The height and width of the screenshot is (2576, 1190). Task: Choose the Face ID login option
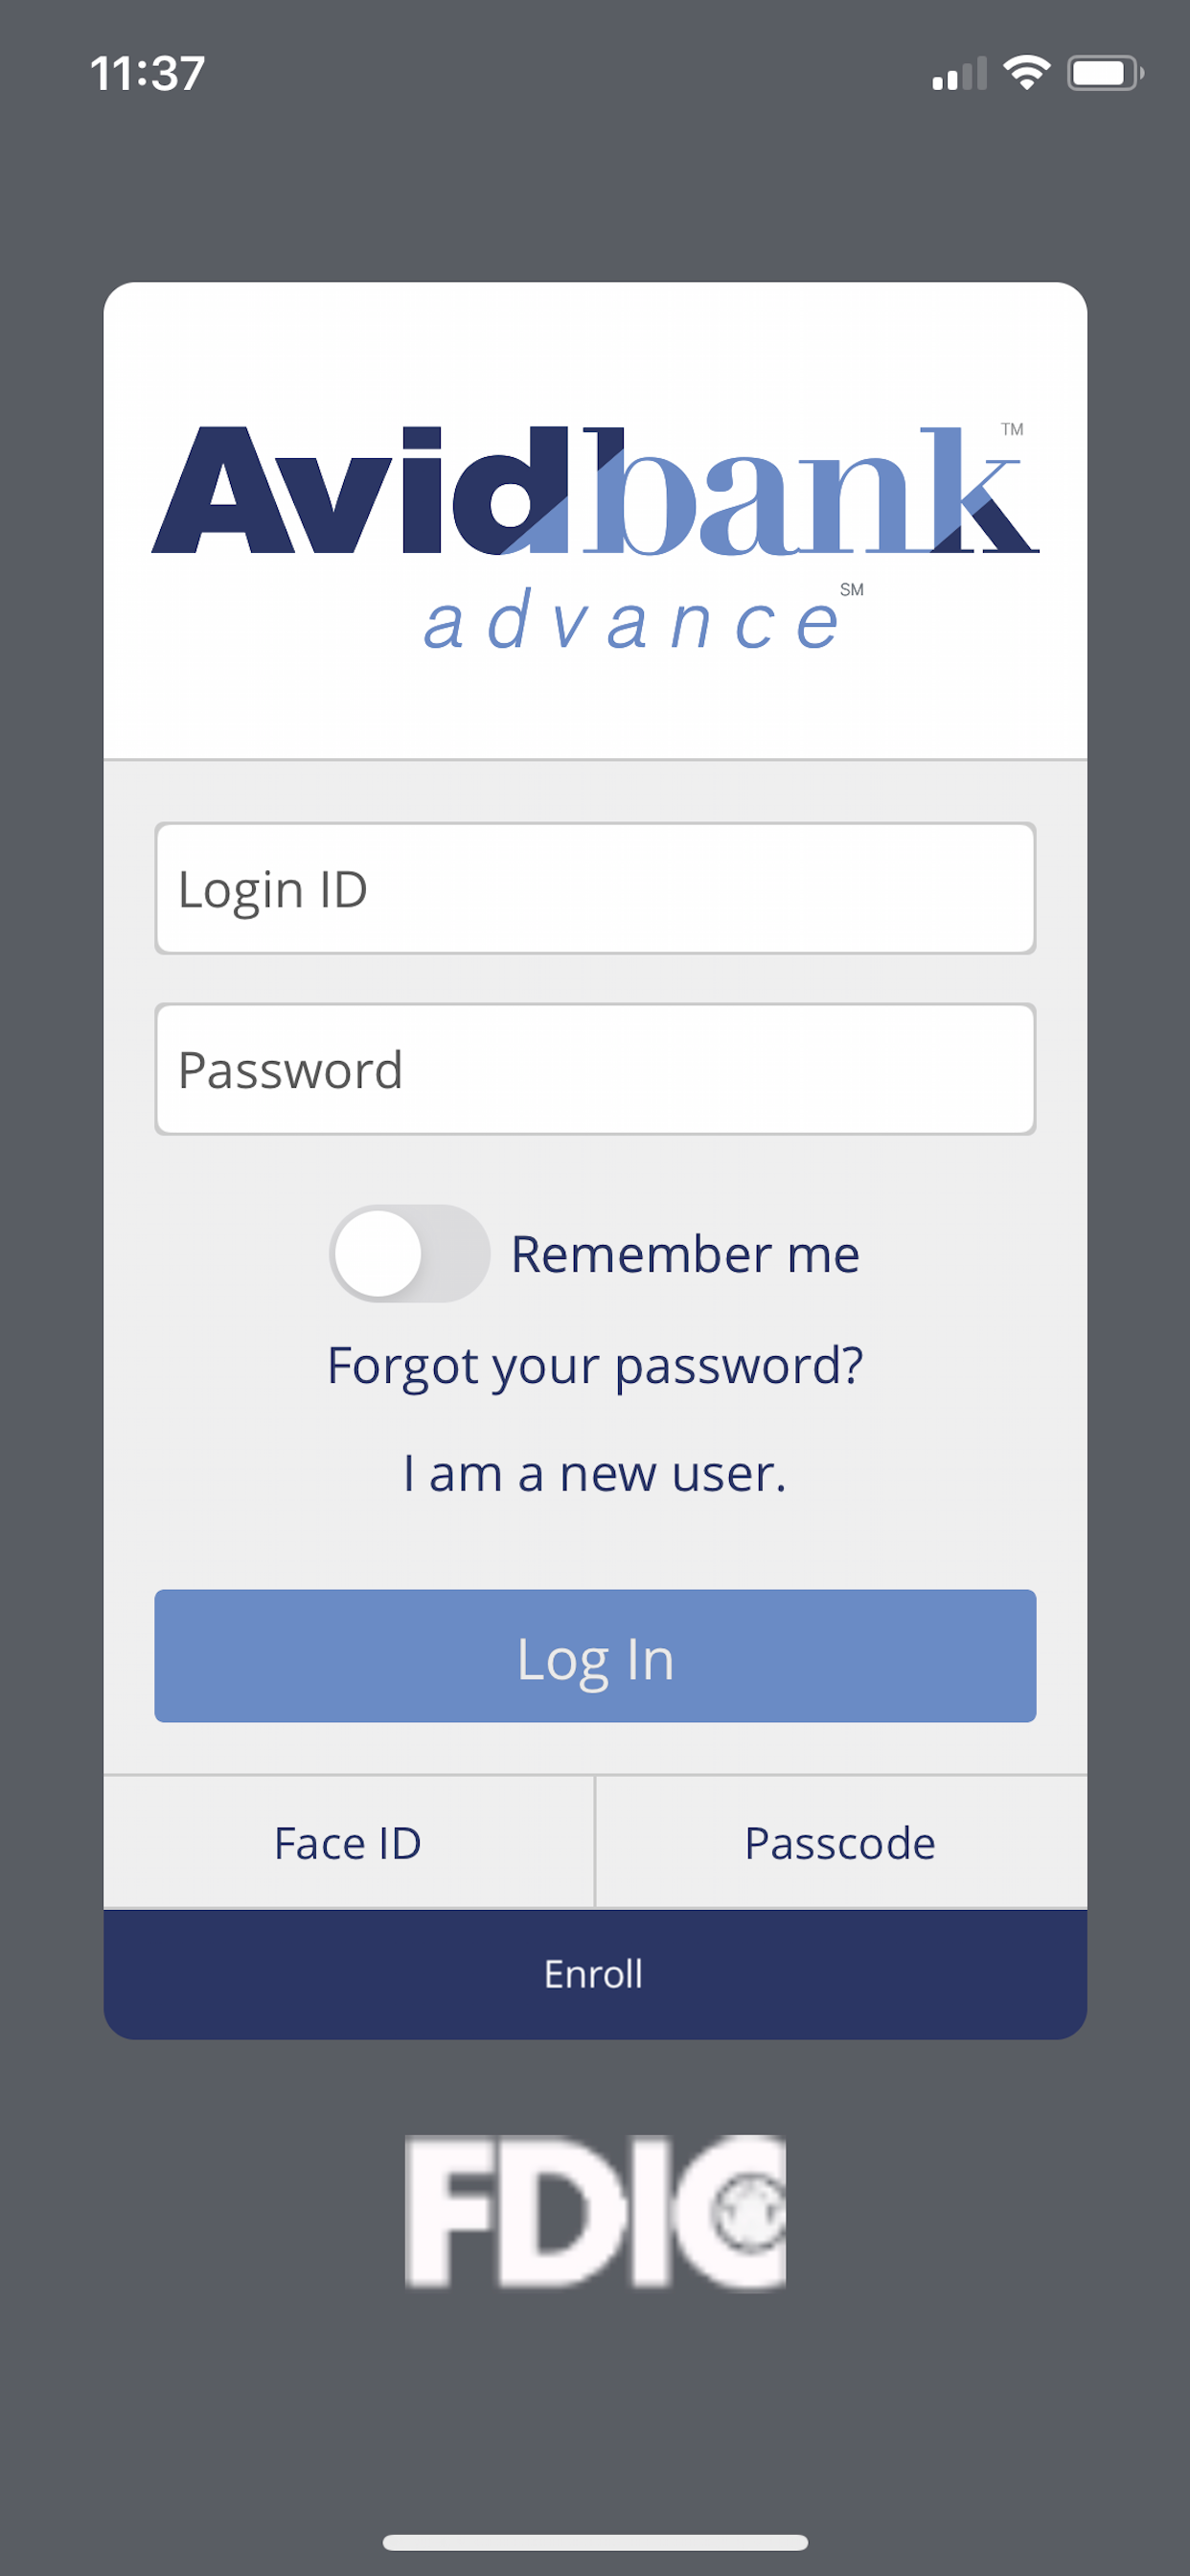click(346, 1841)
